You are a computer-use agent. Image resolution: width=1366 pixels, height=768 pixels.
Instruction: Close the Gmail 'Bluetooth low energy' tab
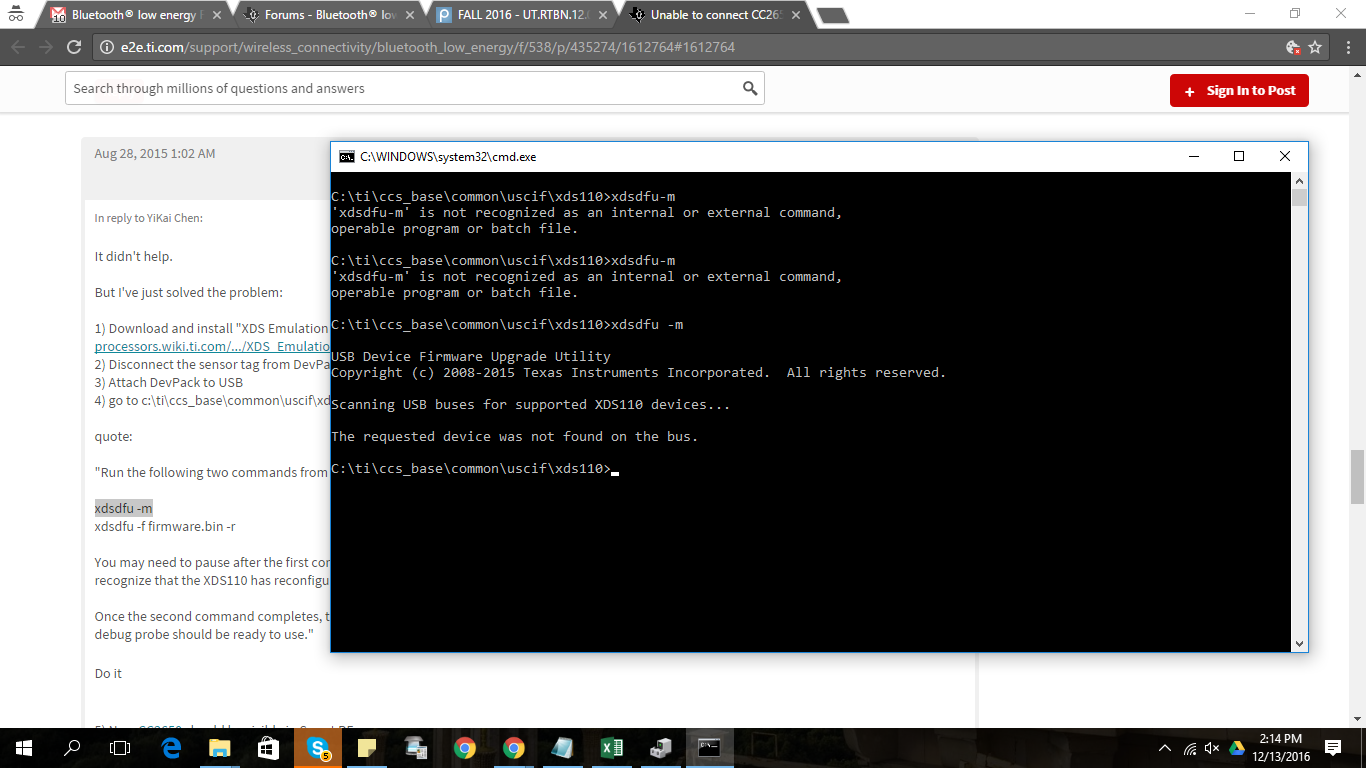pyautogui.click(x=217, y=15)
